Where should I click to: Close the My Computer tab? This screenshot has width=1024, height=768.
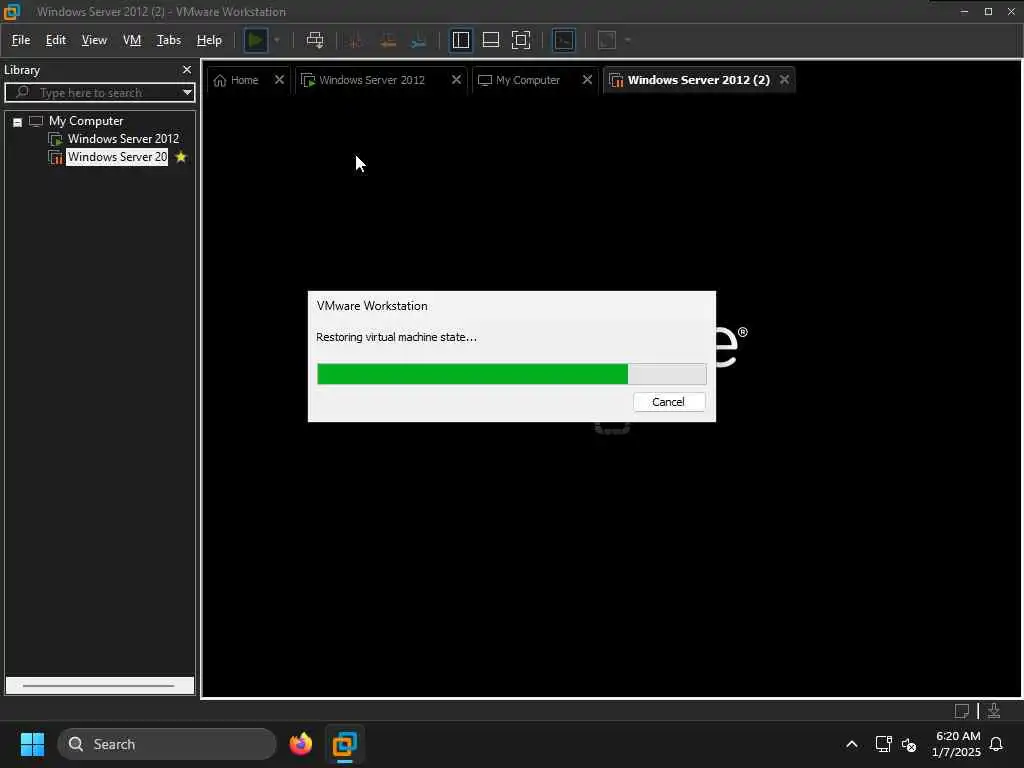pos(587,80)
